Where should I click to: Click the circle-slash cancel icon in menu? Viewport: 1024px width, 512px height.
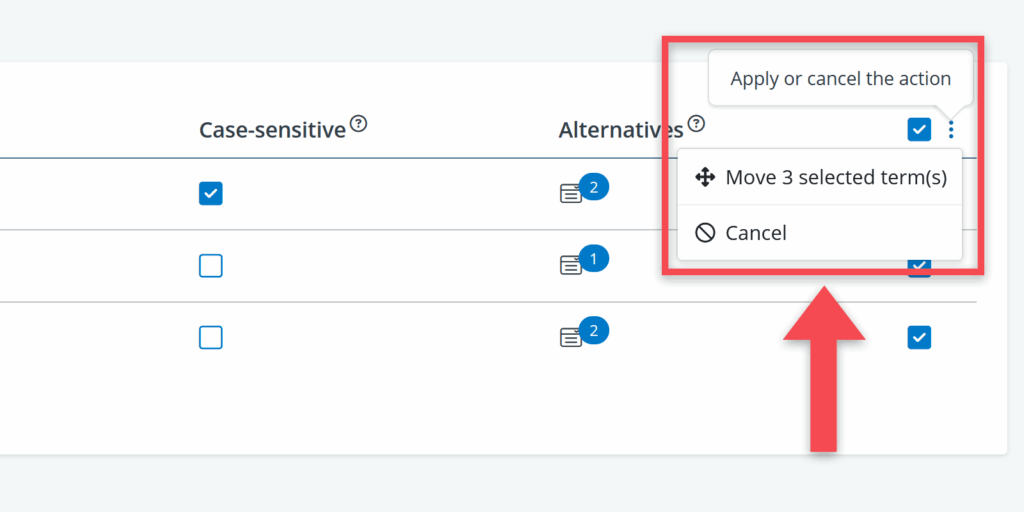[705, 233]
